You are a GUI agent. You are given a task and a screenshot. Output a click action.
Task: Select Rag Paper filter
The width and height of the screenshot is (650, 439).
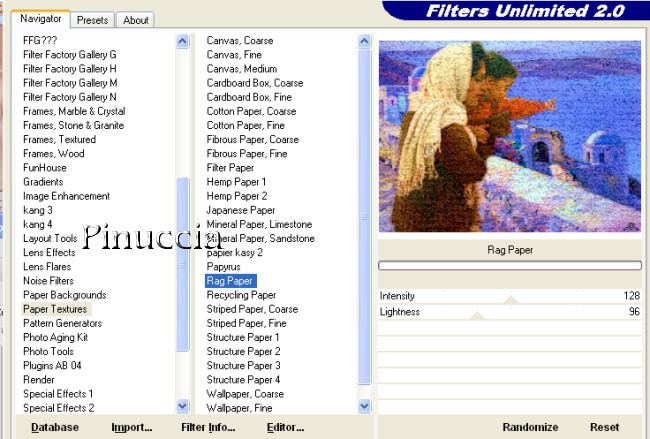click(x=230, y=281)
